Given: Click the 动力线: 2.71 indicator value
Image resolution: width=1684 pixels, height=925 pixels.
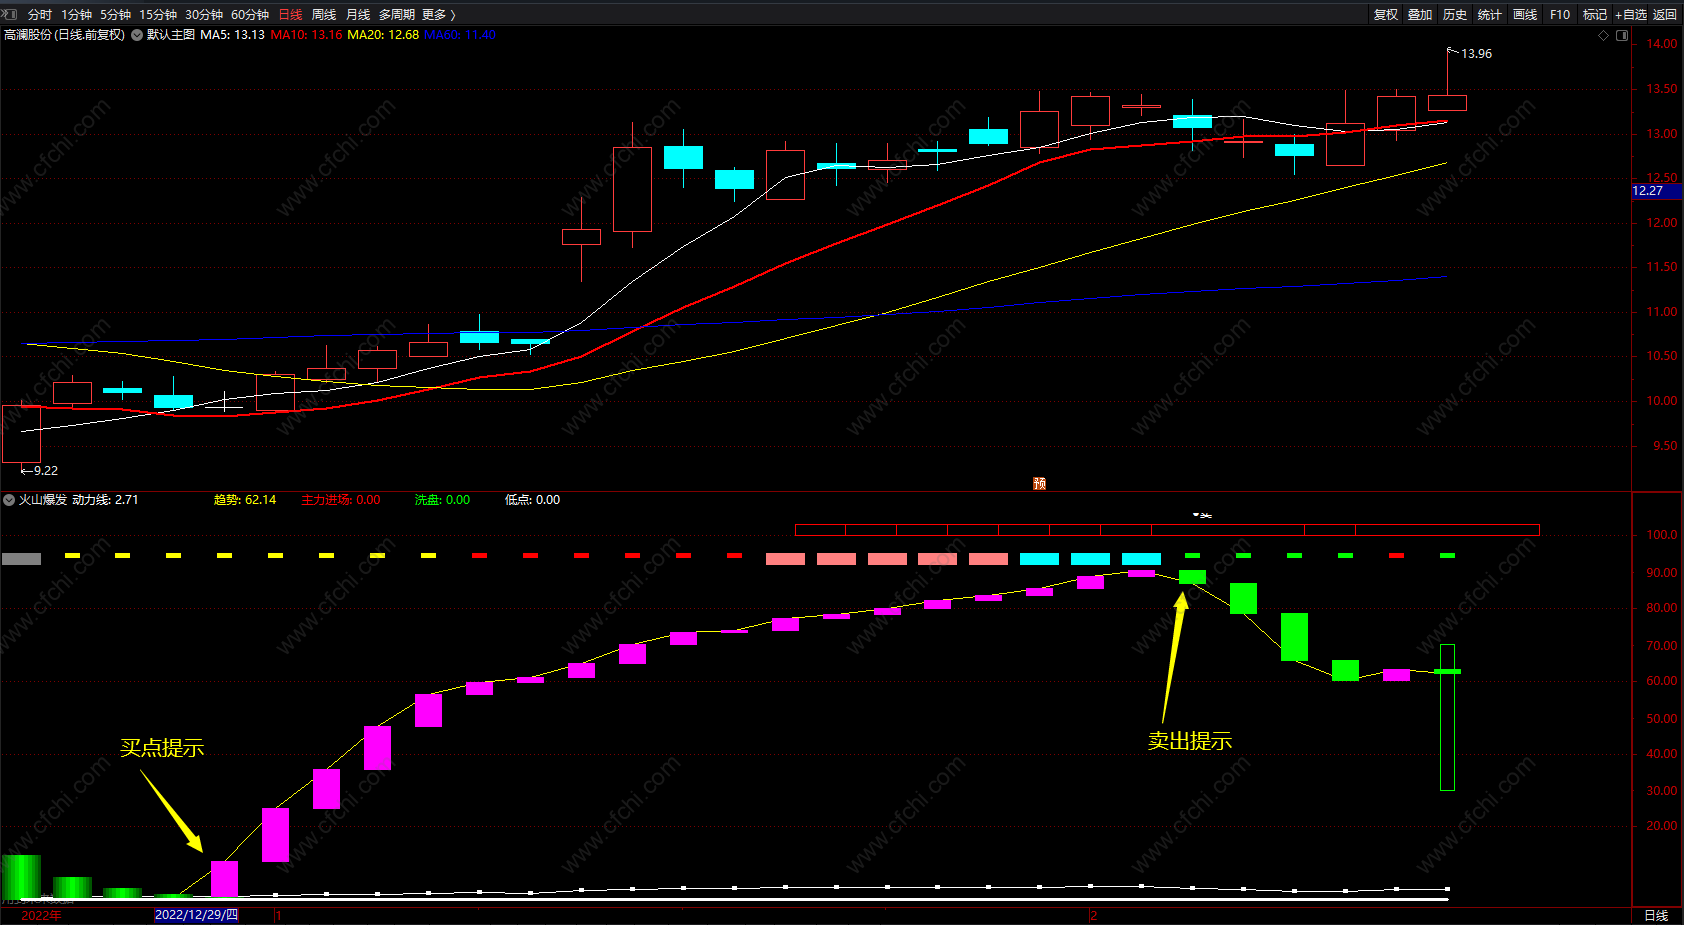Looking at the screenshot, I should (105, 500).
